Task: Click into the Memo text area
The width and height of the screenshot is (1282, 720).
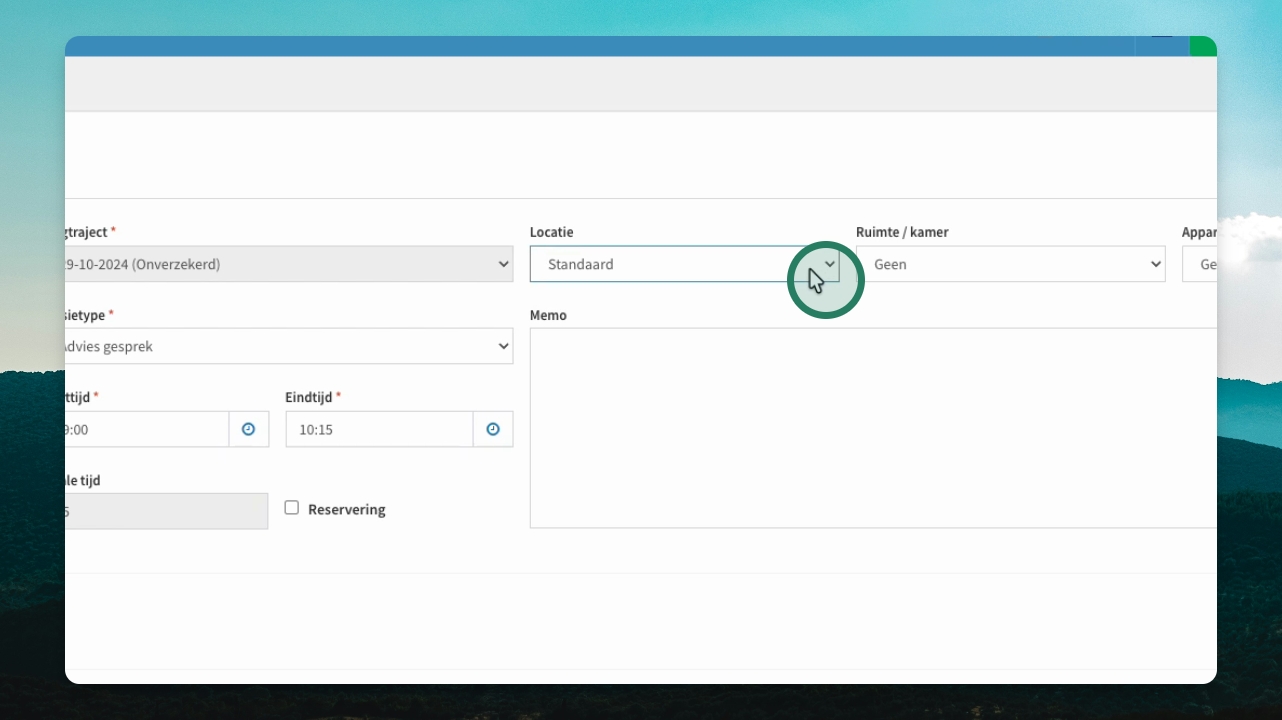Action: click(873, 428)
